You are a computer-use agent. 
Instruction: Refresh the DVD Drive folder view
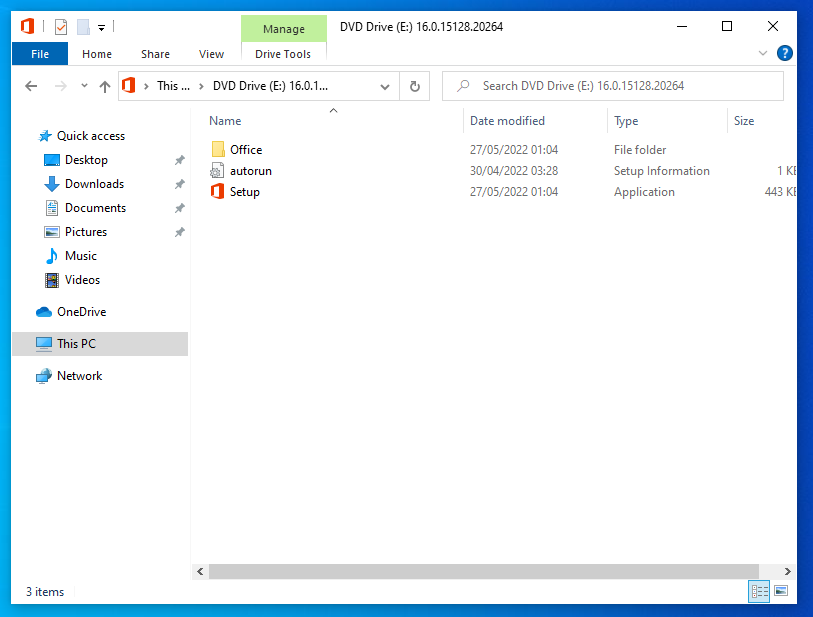click(x=414, y=86)
